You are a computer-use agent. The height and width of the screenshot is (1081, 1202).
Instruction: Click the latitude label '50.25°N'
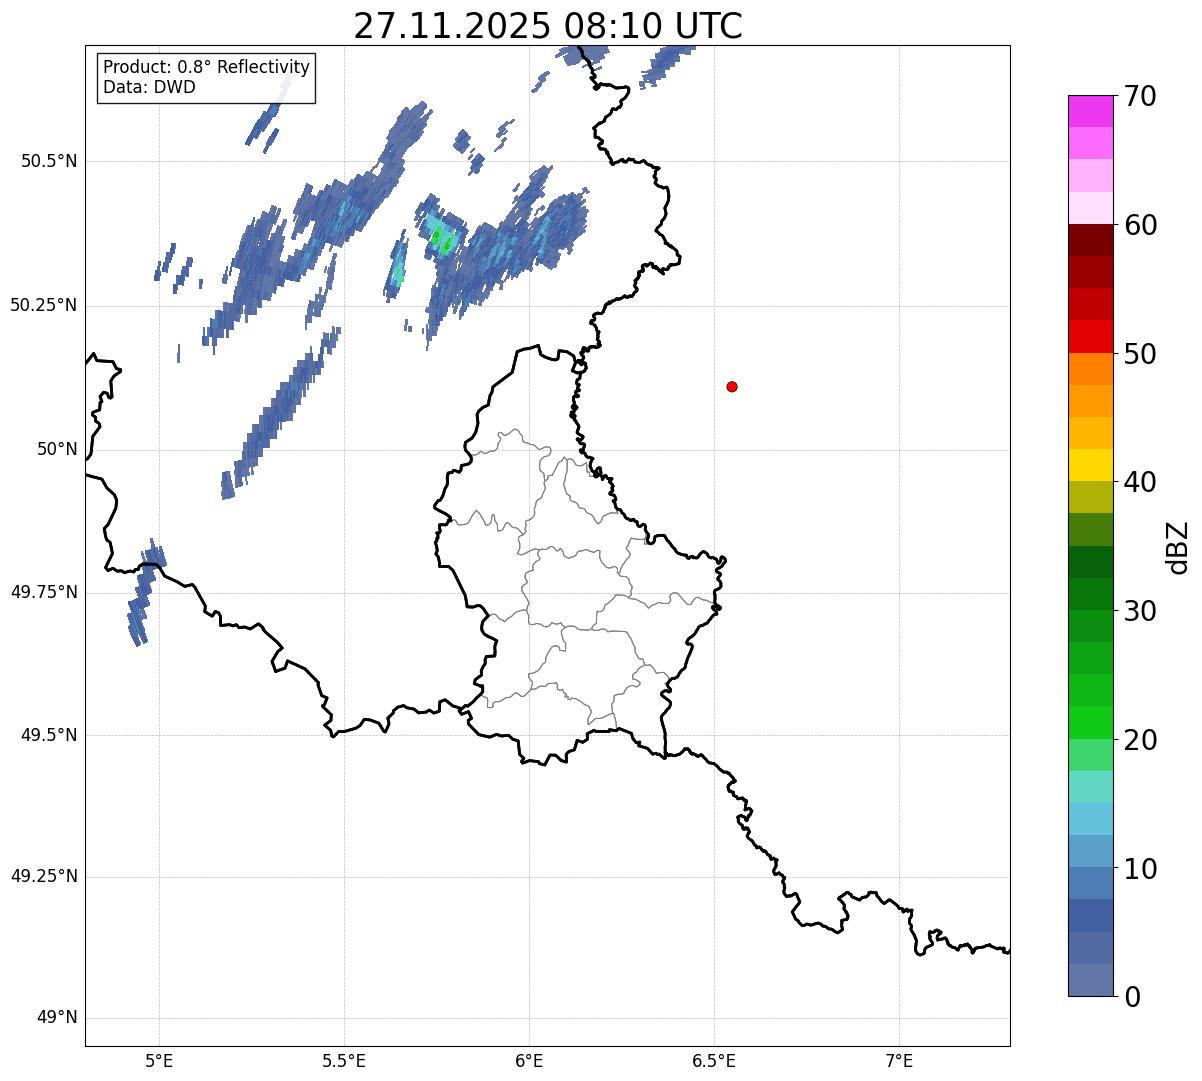coord(44,306)
